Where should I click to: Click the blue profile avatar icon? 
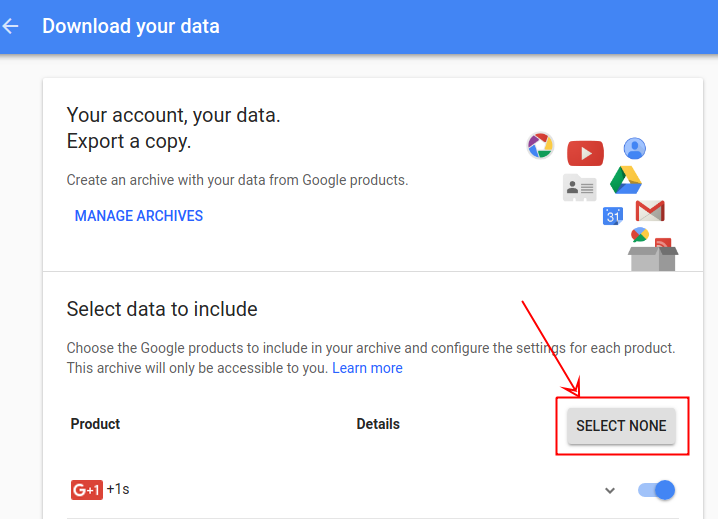coord(634,149)
